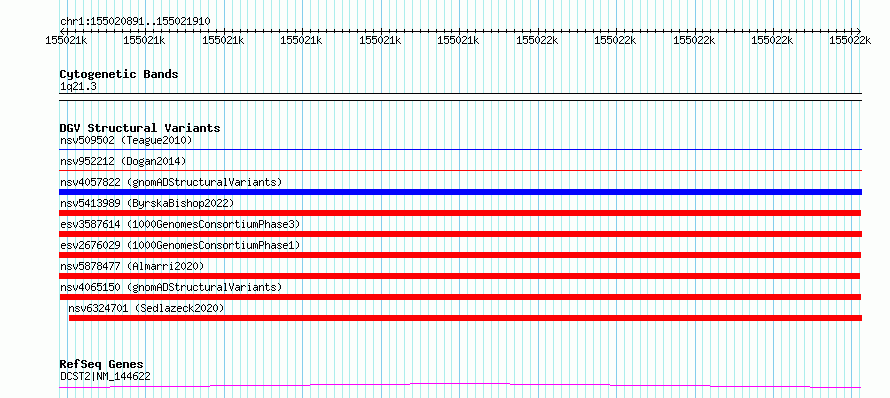890x398 pixels.
Task: Click the thin blue nsv509502 variant line
Action: pos(460,150)
